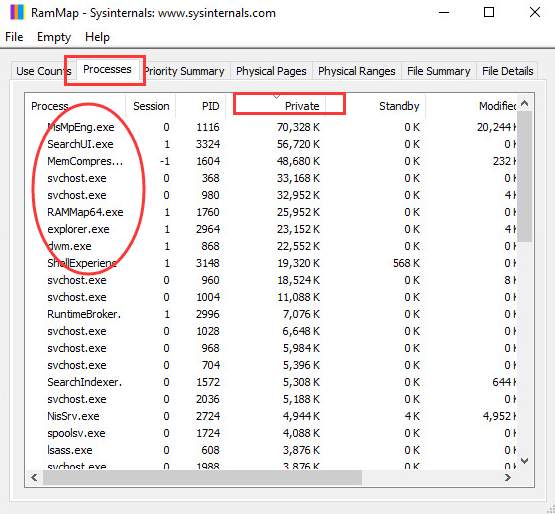Select svchost.exe with PID 1028
Image resolution: width=555 pixels, height=514 pixels.
[x=271, y=331]
